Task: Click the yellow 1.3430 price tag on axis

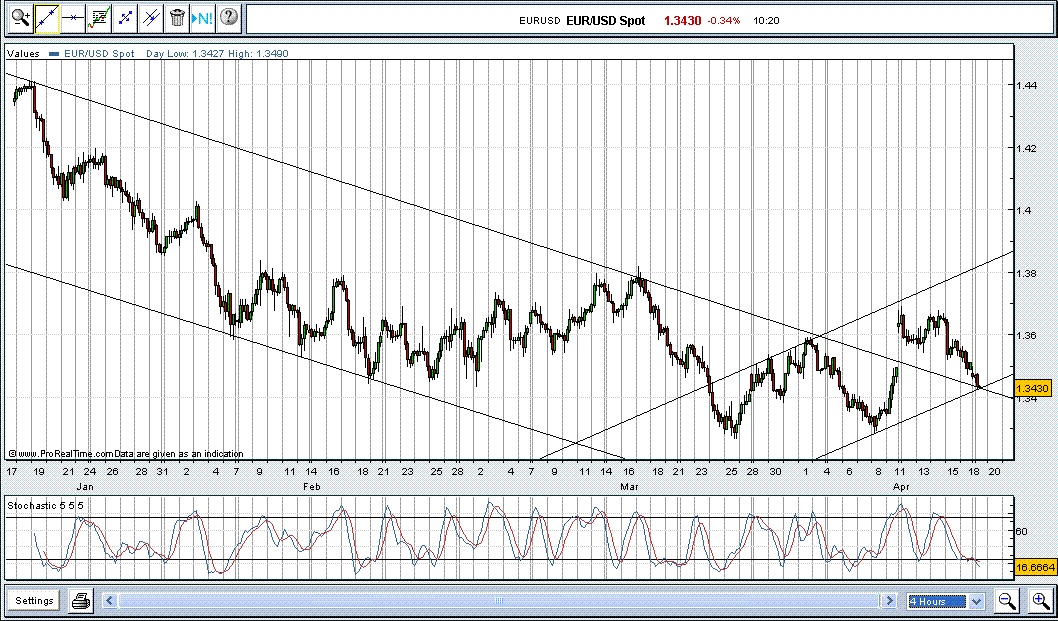Action: click(x=1032, y=388)
